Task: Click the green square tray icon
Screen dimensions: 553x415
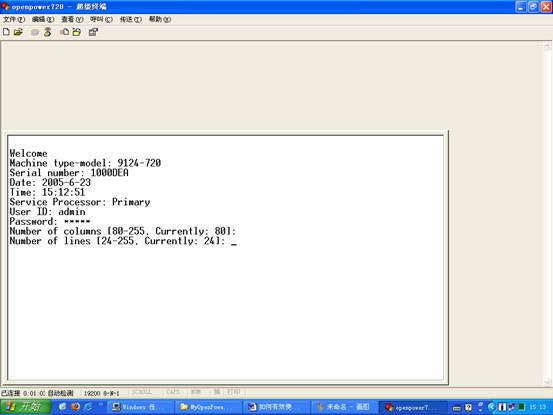Action: click(x=521, y=407)
